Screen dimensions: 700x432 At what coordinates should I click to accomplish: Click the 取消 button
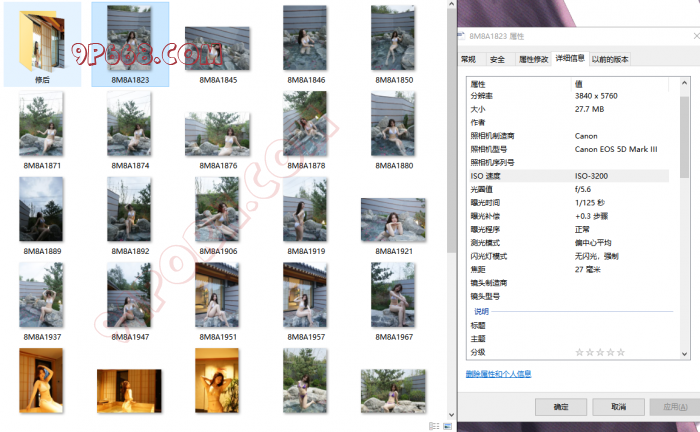pos(618,407)
